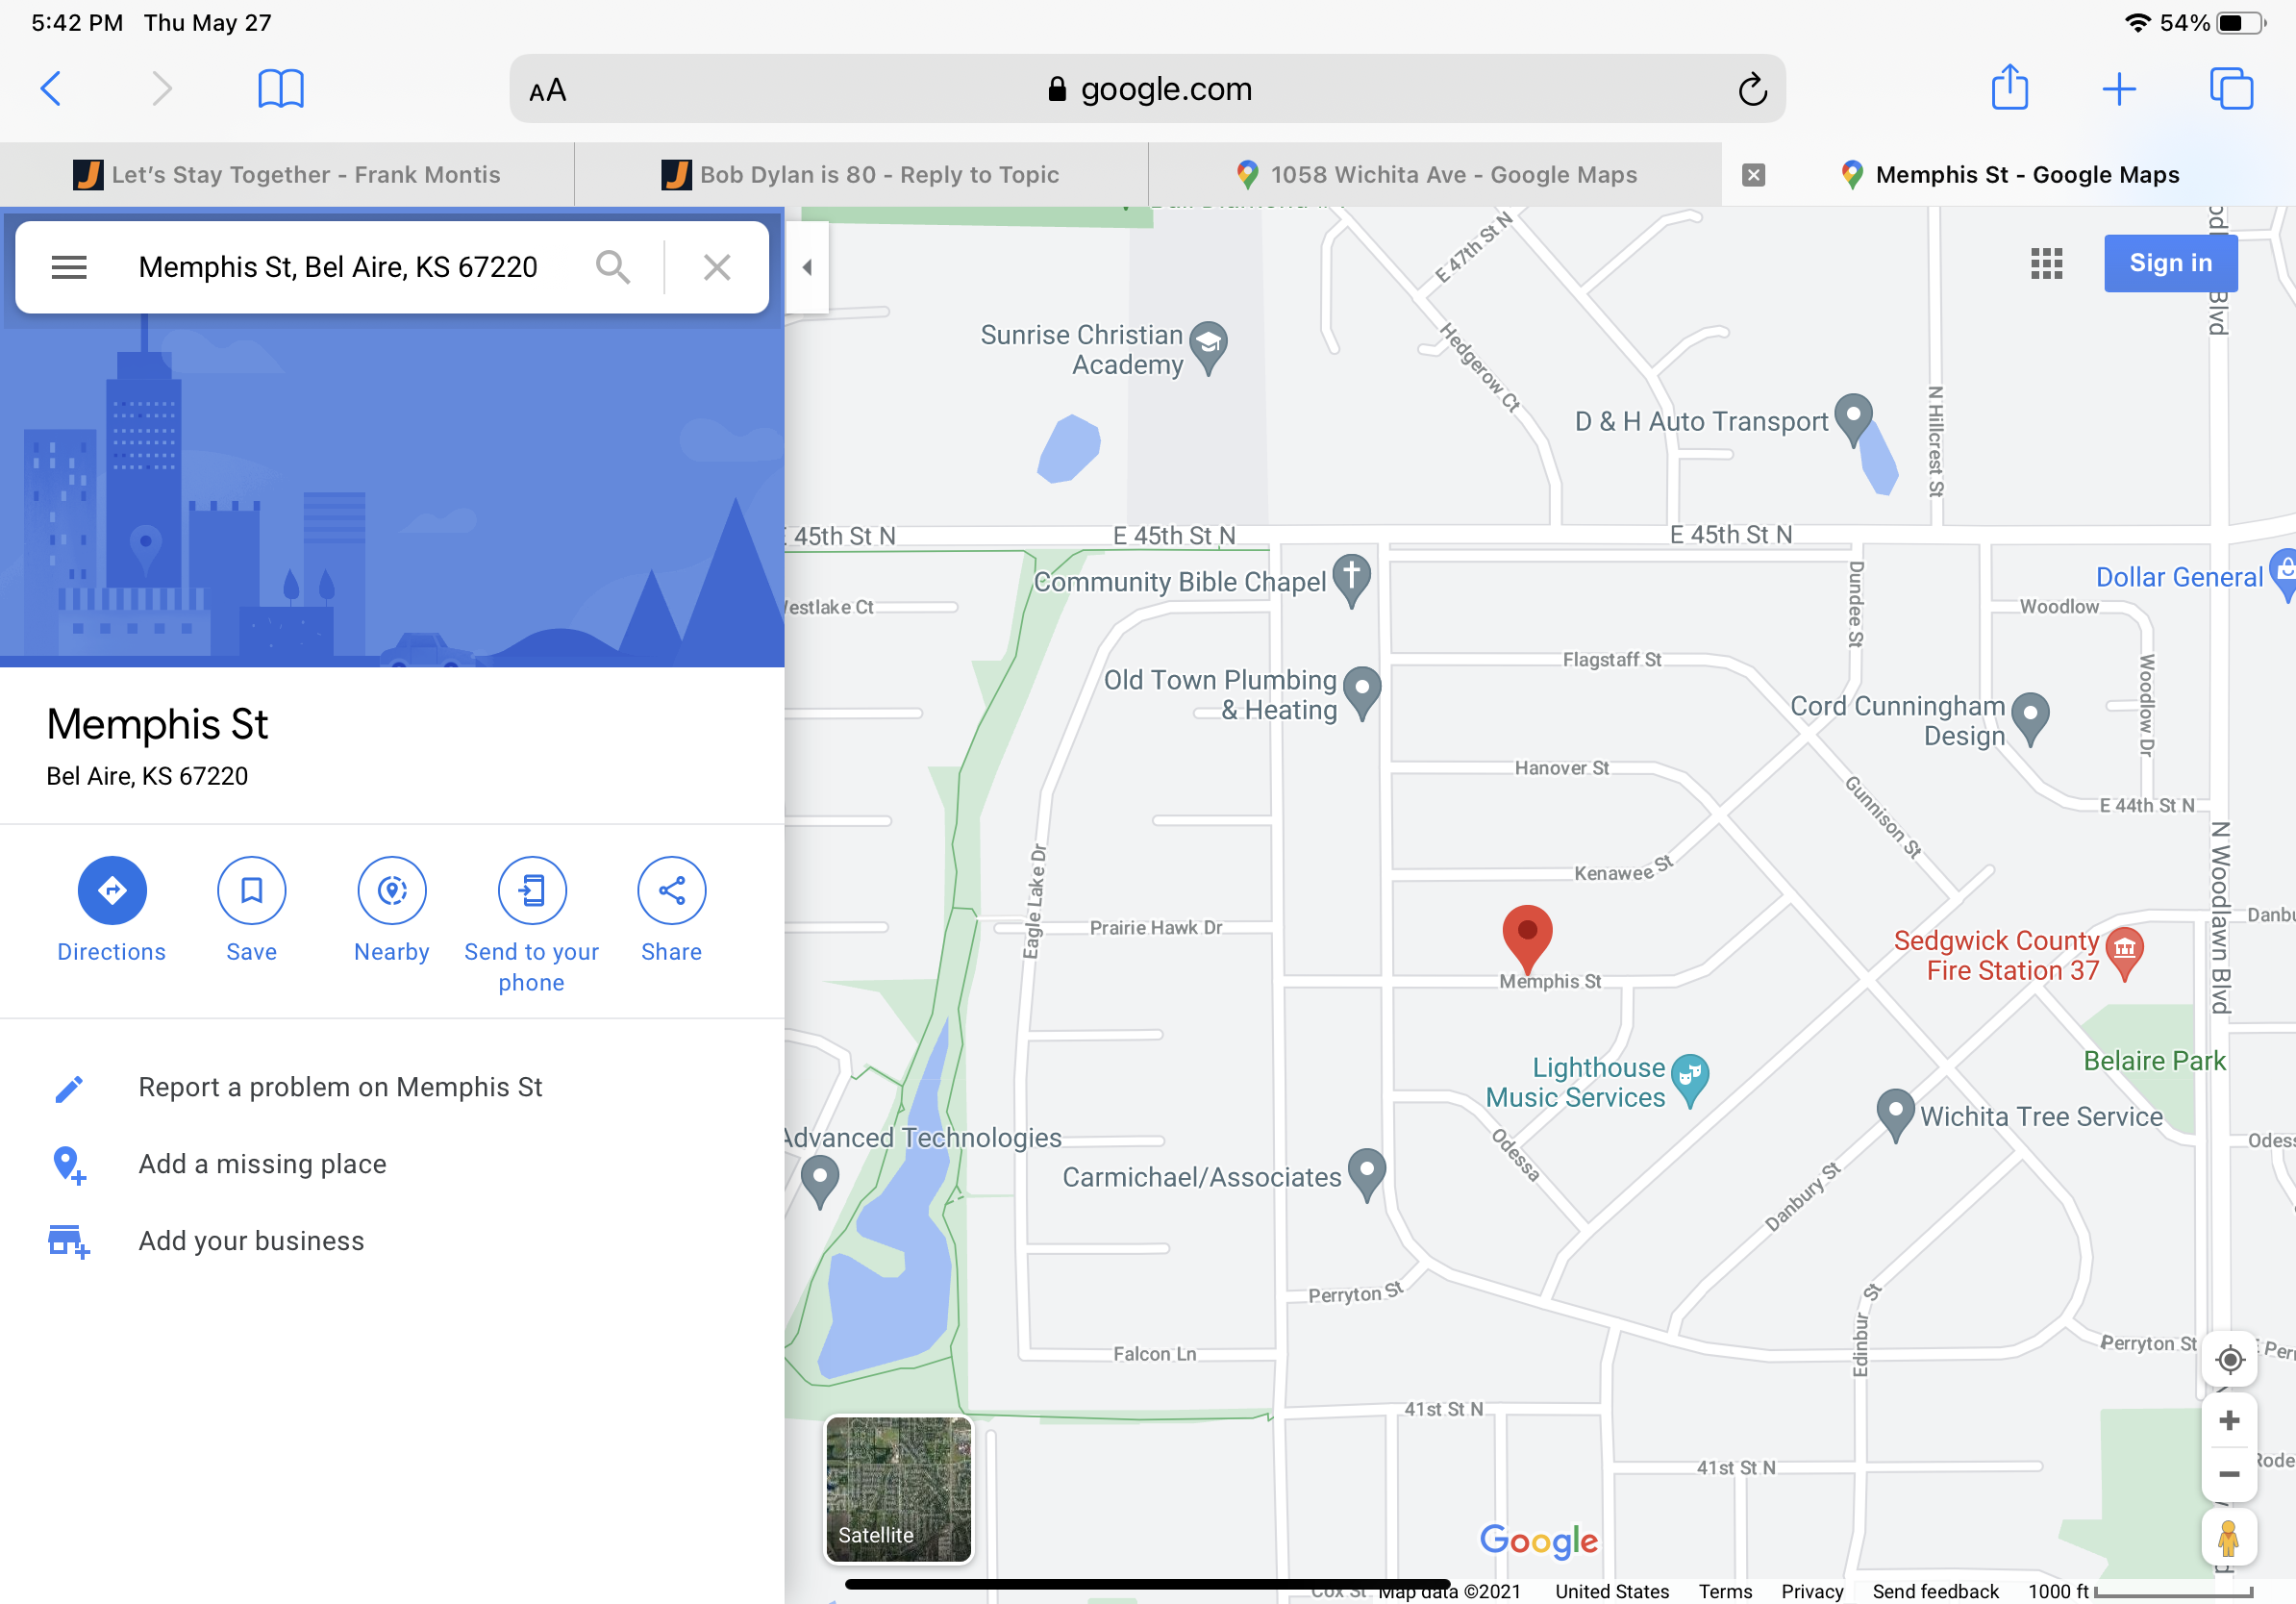This screenshot has width=2296, height=1604.
Task: Select Wichita Tree Service marker
Action: tap(1895, 1115)
